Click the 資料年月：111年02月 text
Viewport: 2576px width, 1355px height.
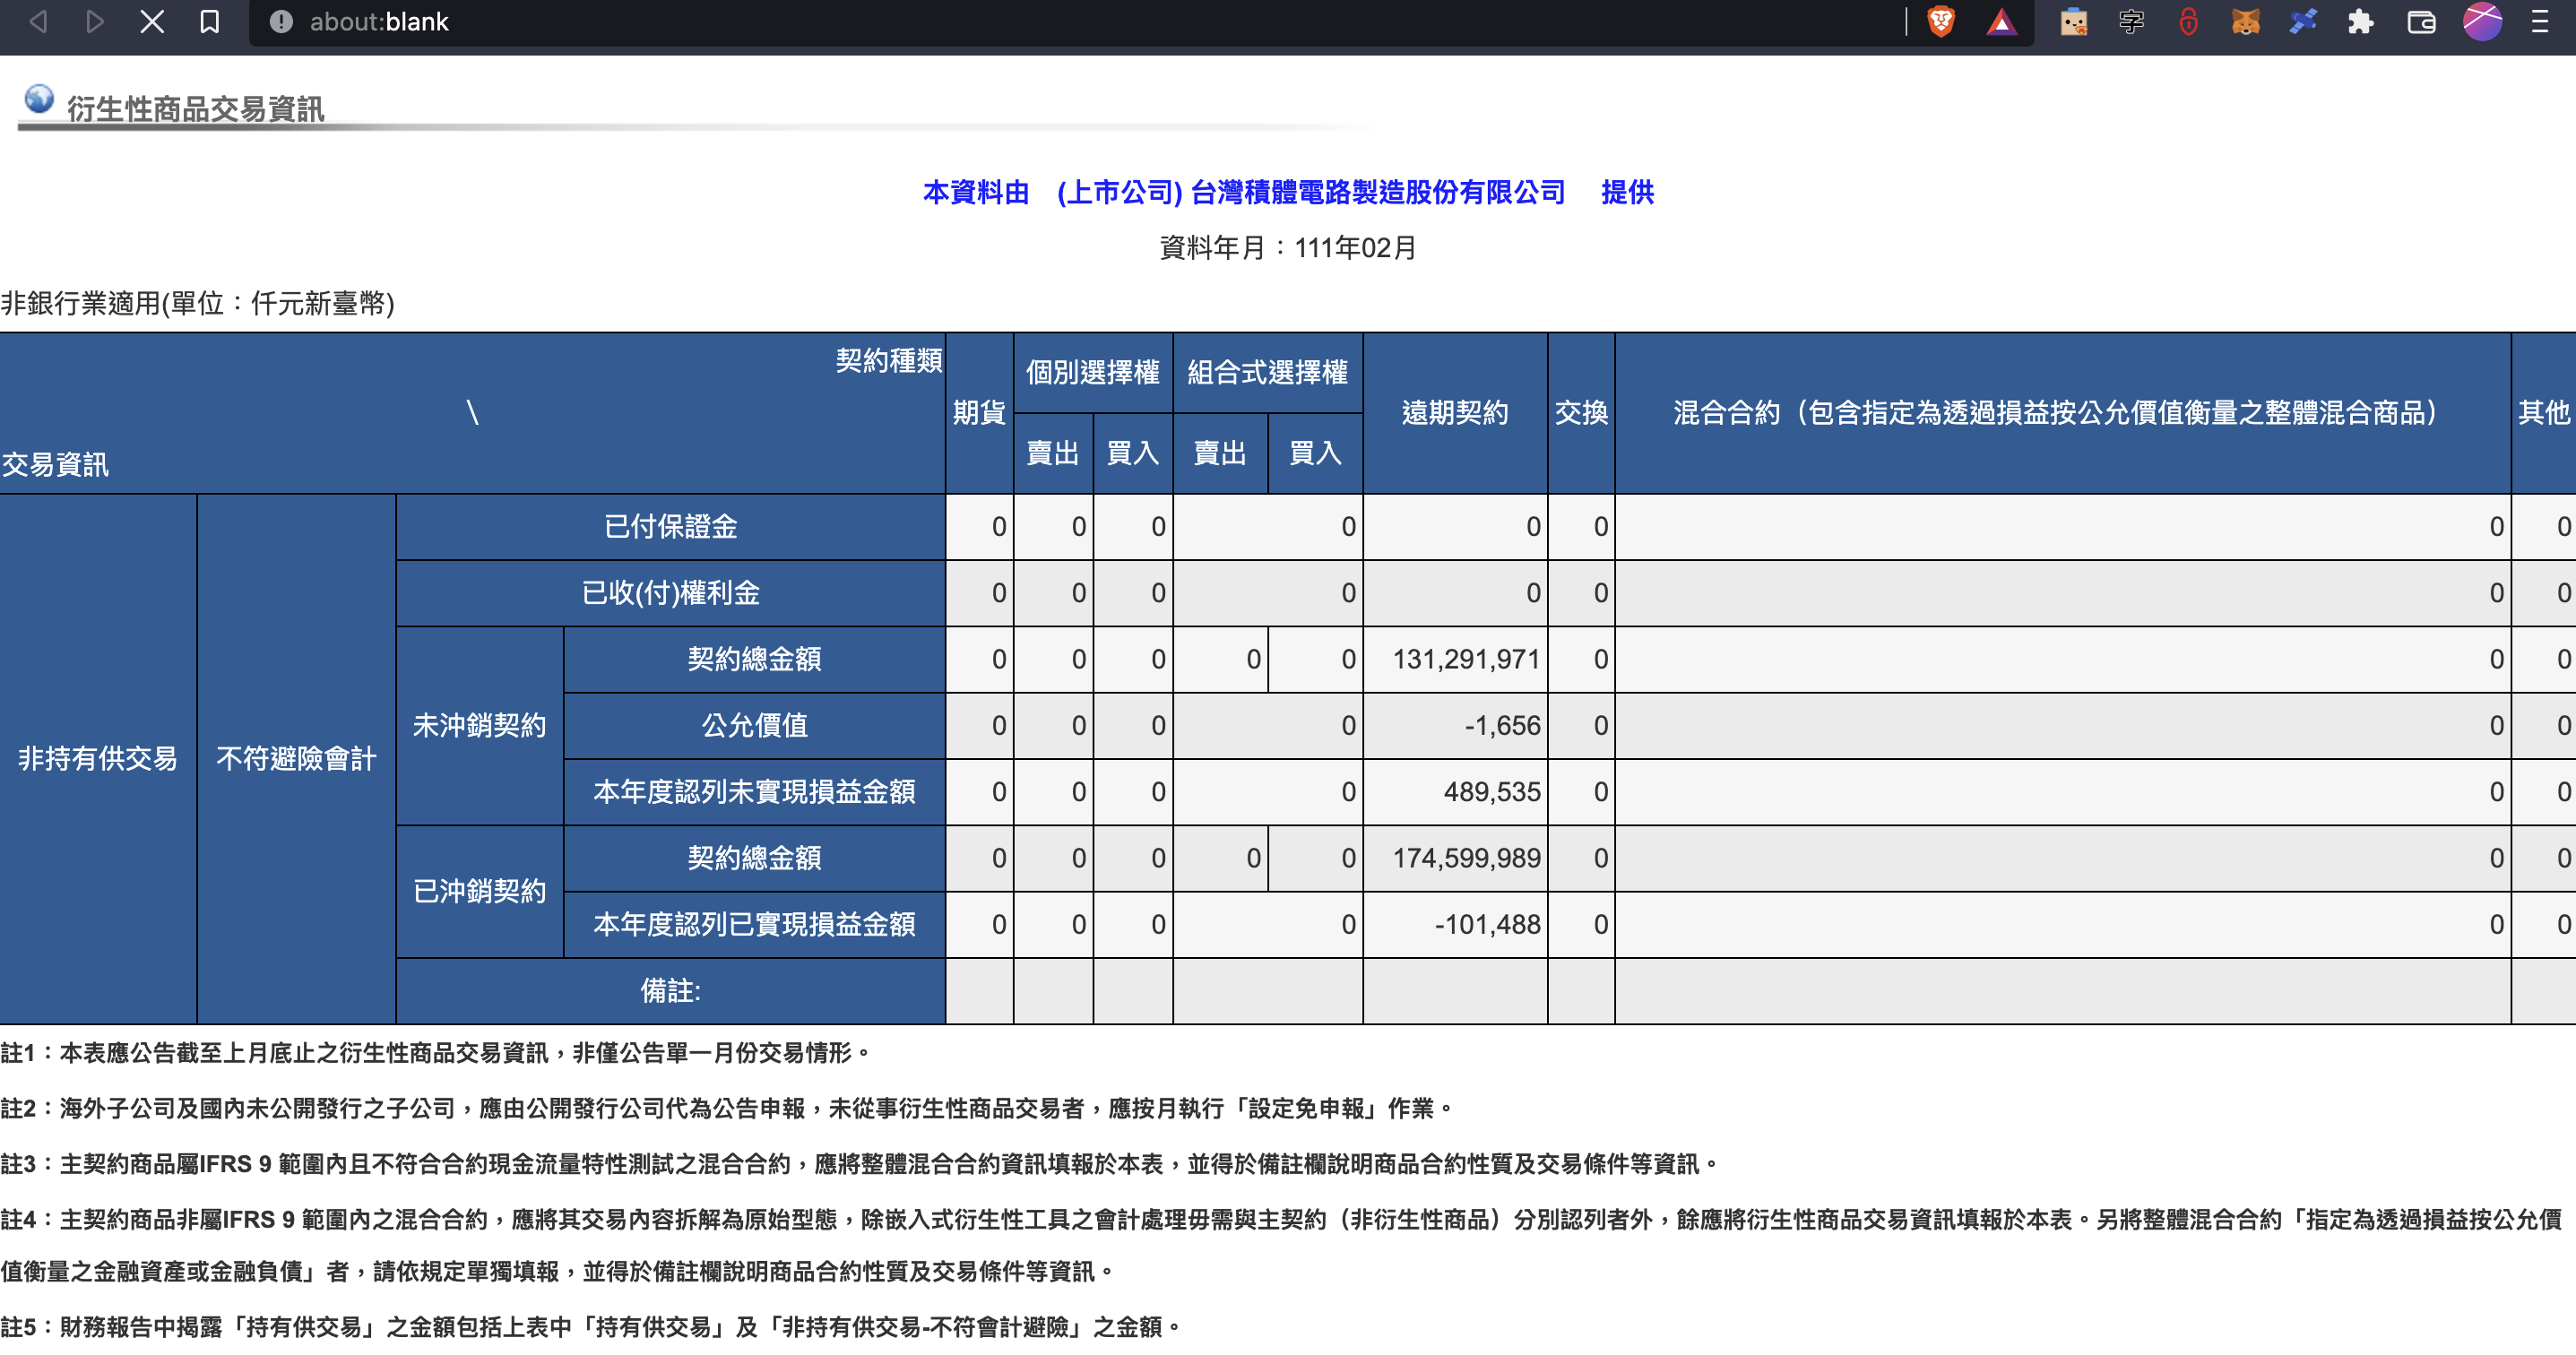point(1288,248)
